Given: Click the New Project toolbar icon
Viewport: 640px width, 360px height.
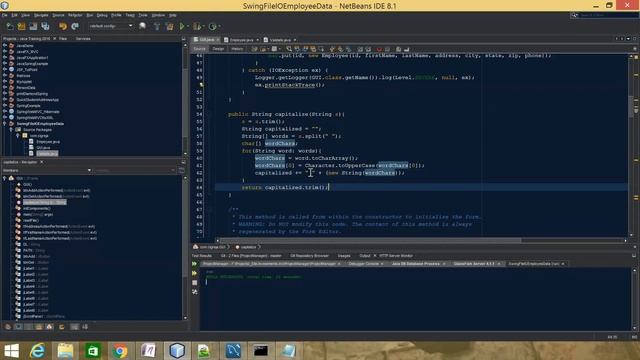Looking at the screenshot, I should coord(21,27).
